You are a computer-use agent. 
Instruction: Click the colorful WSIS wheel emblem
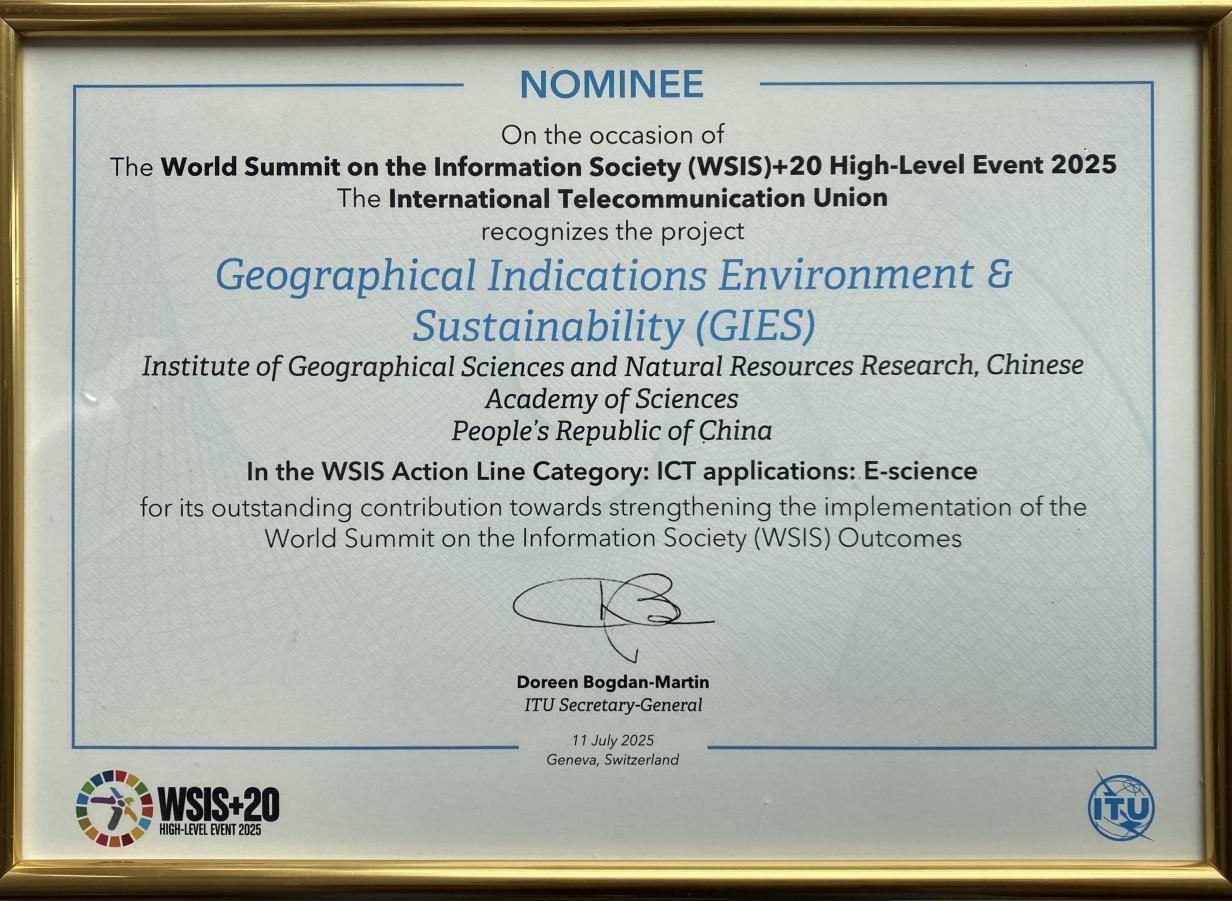pos(114,809)
